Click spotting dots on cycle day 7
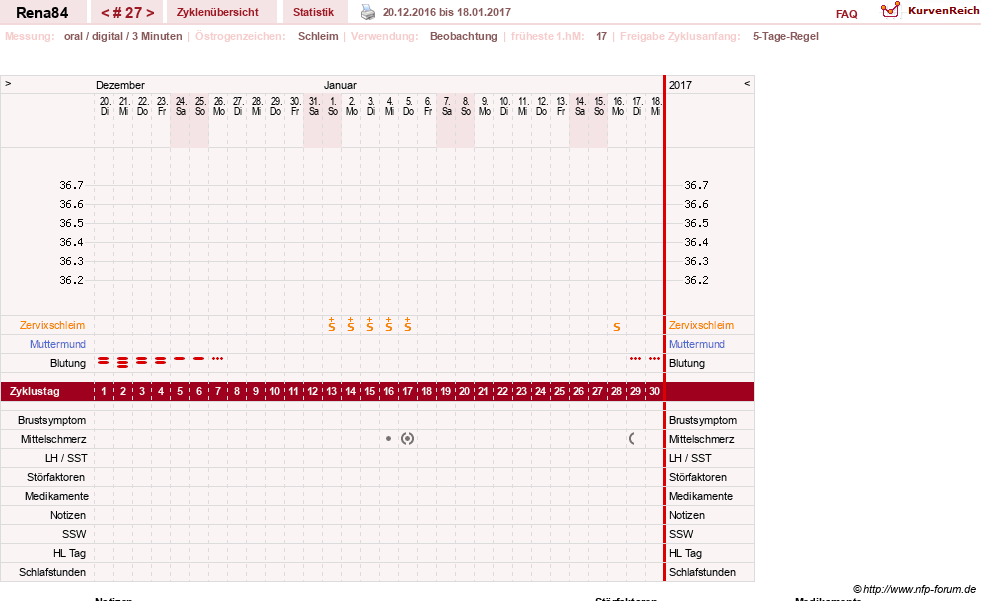Viewport: 981px width, 601px height. tap(217, 358)
